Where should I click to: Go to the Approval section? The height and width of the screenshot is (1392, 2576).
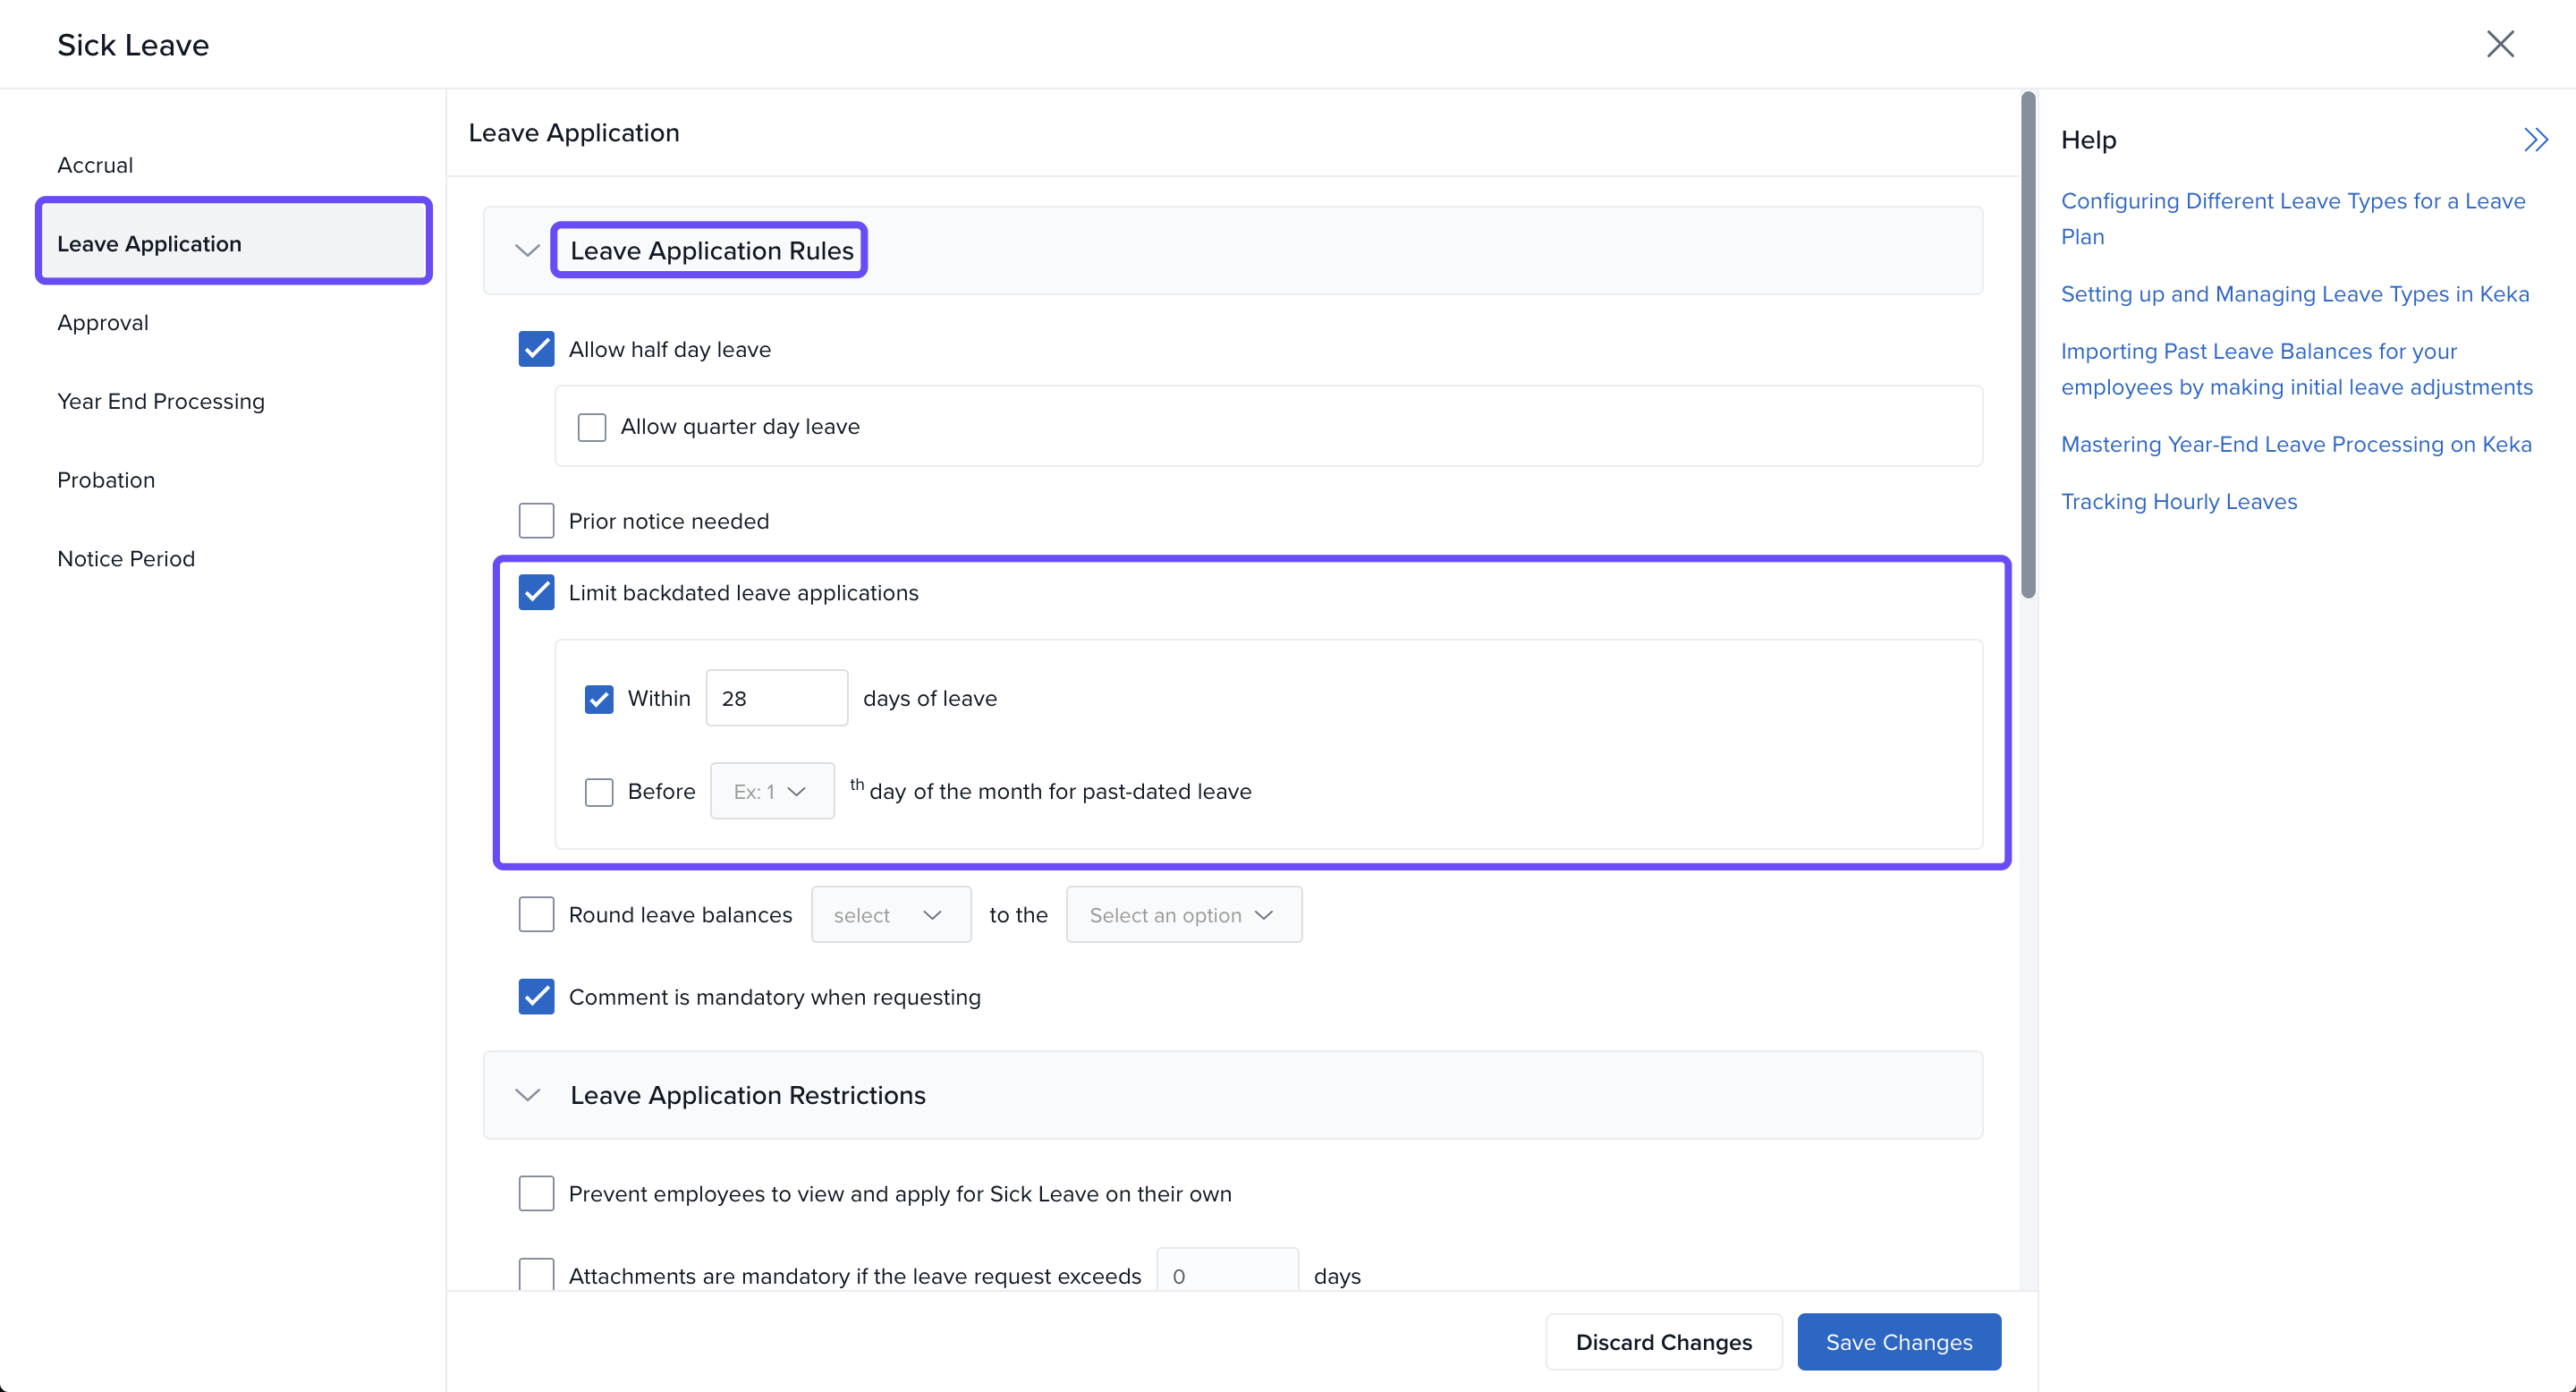click(103, 323)
